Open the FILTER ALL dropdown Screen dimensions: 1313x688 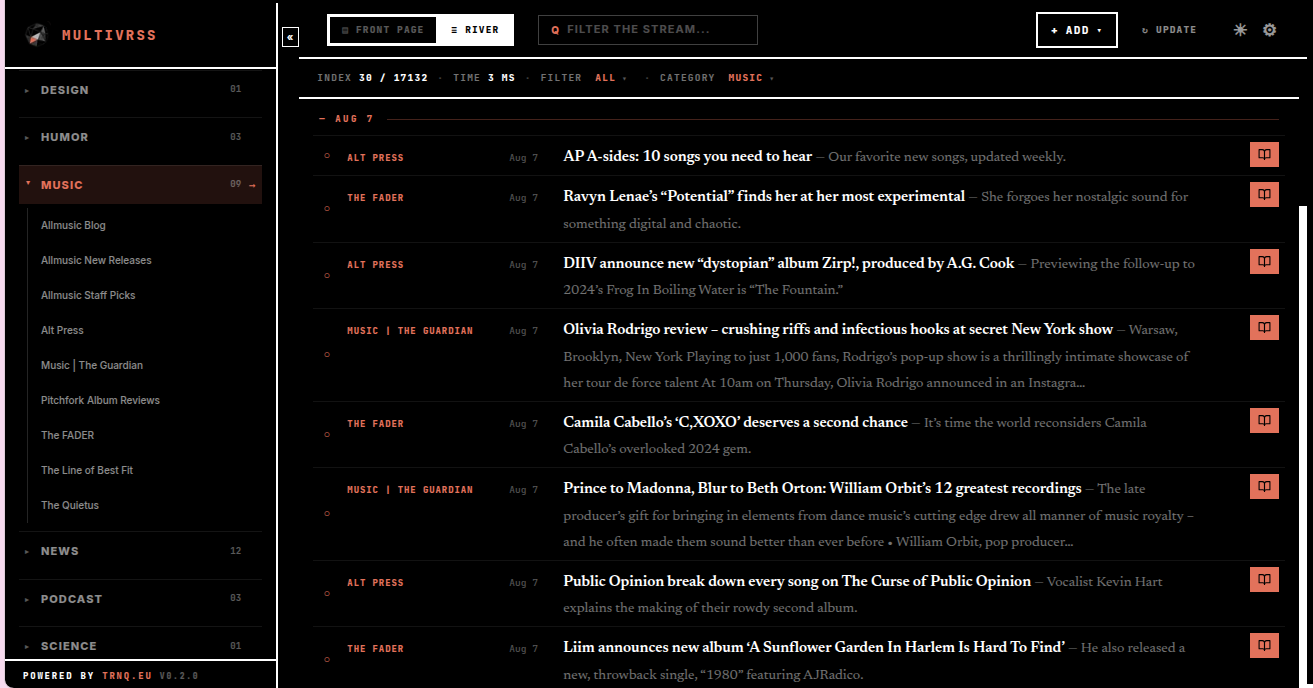click(x=611, y=78)
